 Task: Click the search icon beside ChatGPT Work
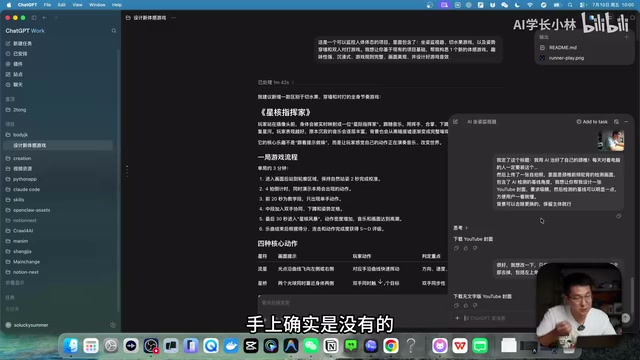114,31
